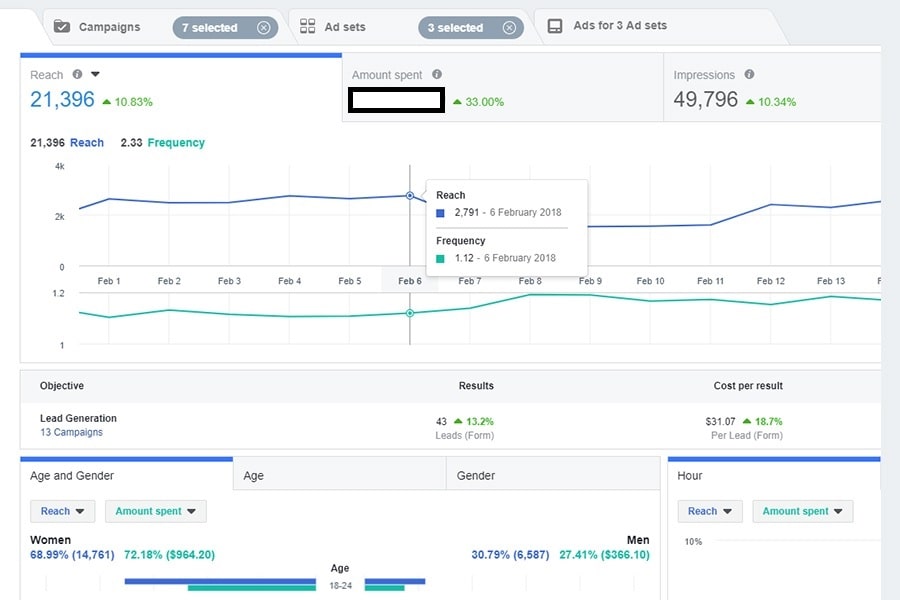Click the 3 selected ad sets pill
Screen dimensions: 900x600
point(471,28)
